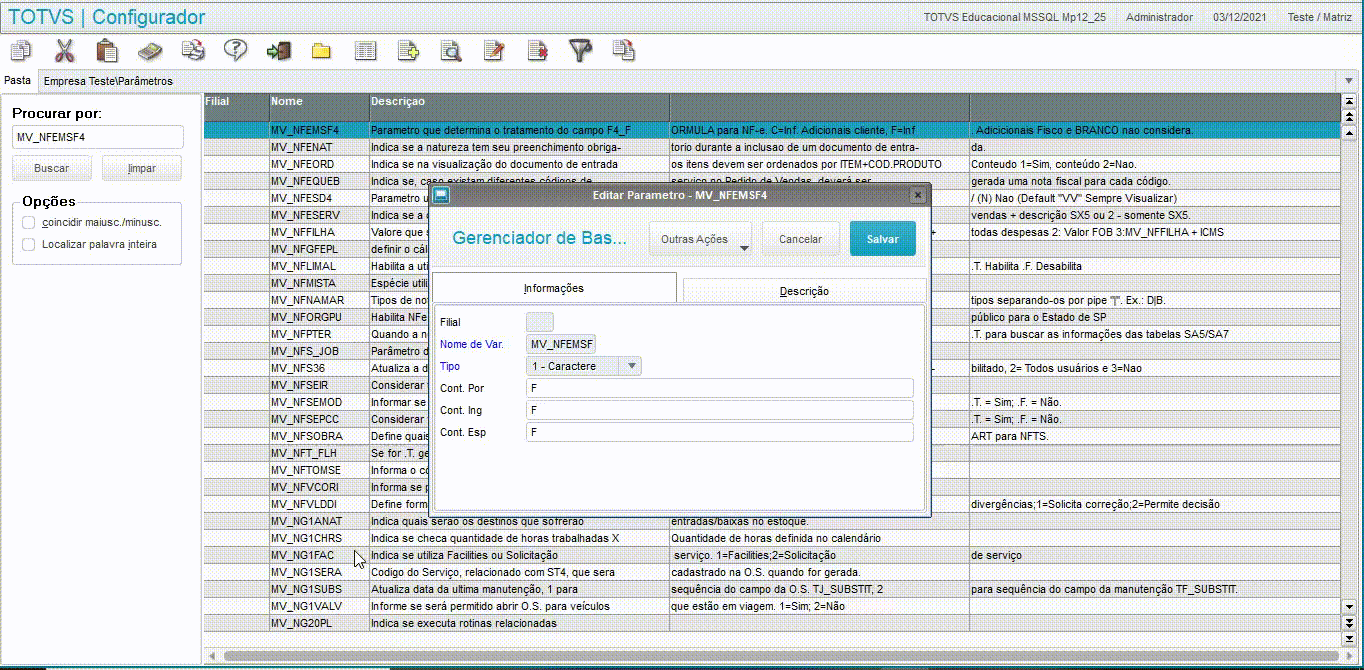
Task: Click the add new record icon
Action: [x=408, y=50]
